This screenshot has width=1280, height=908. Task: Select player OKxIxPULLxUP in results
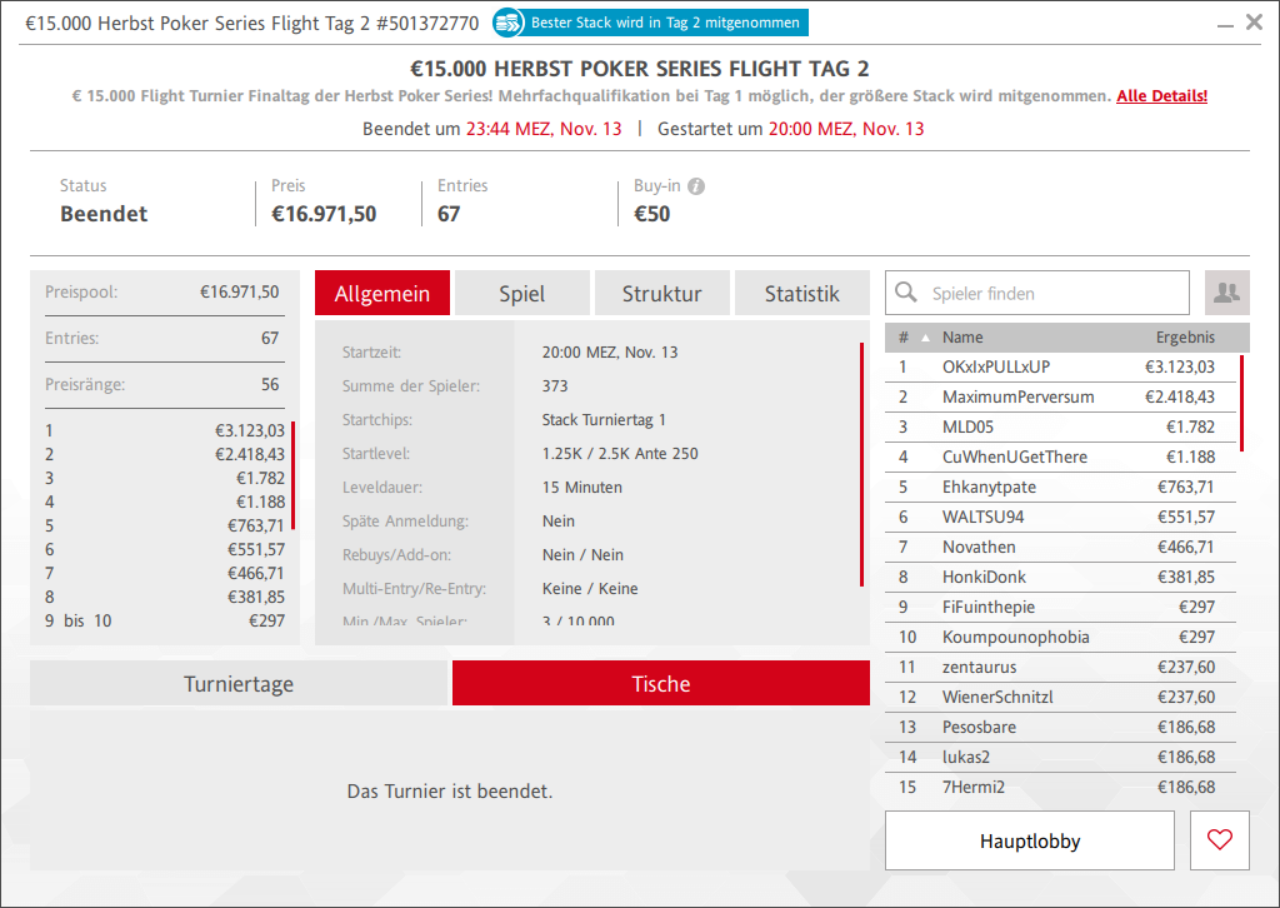pyautogui.click(x=996, y=367)
